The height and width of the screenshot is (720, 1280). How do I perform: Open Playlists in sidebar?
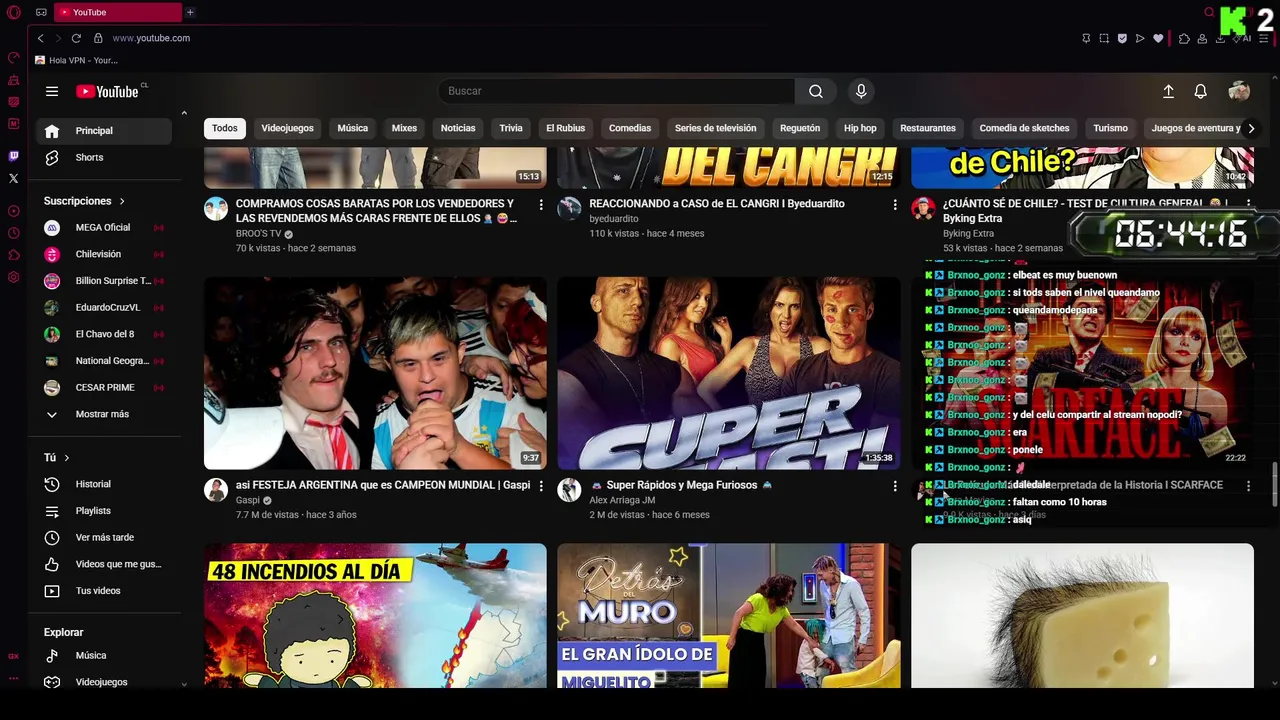click(x=104, y=511)
